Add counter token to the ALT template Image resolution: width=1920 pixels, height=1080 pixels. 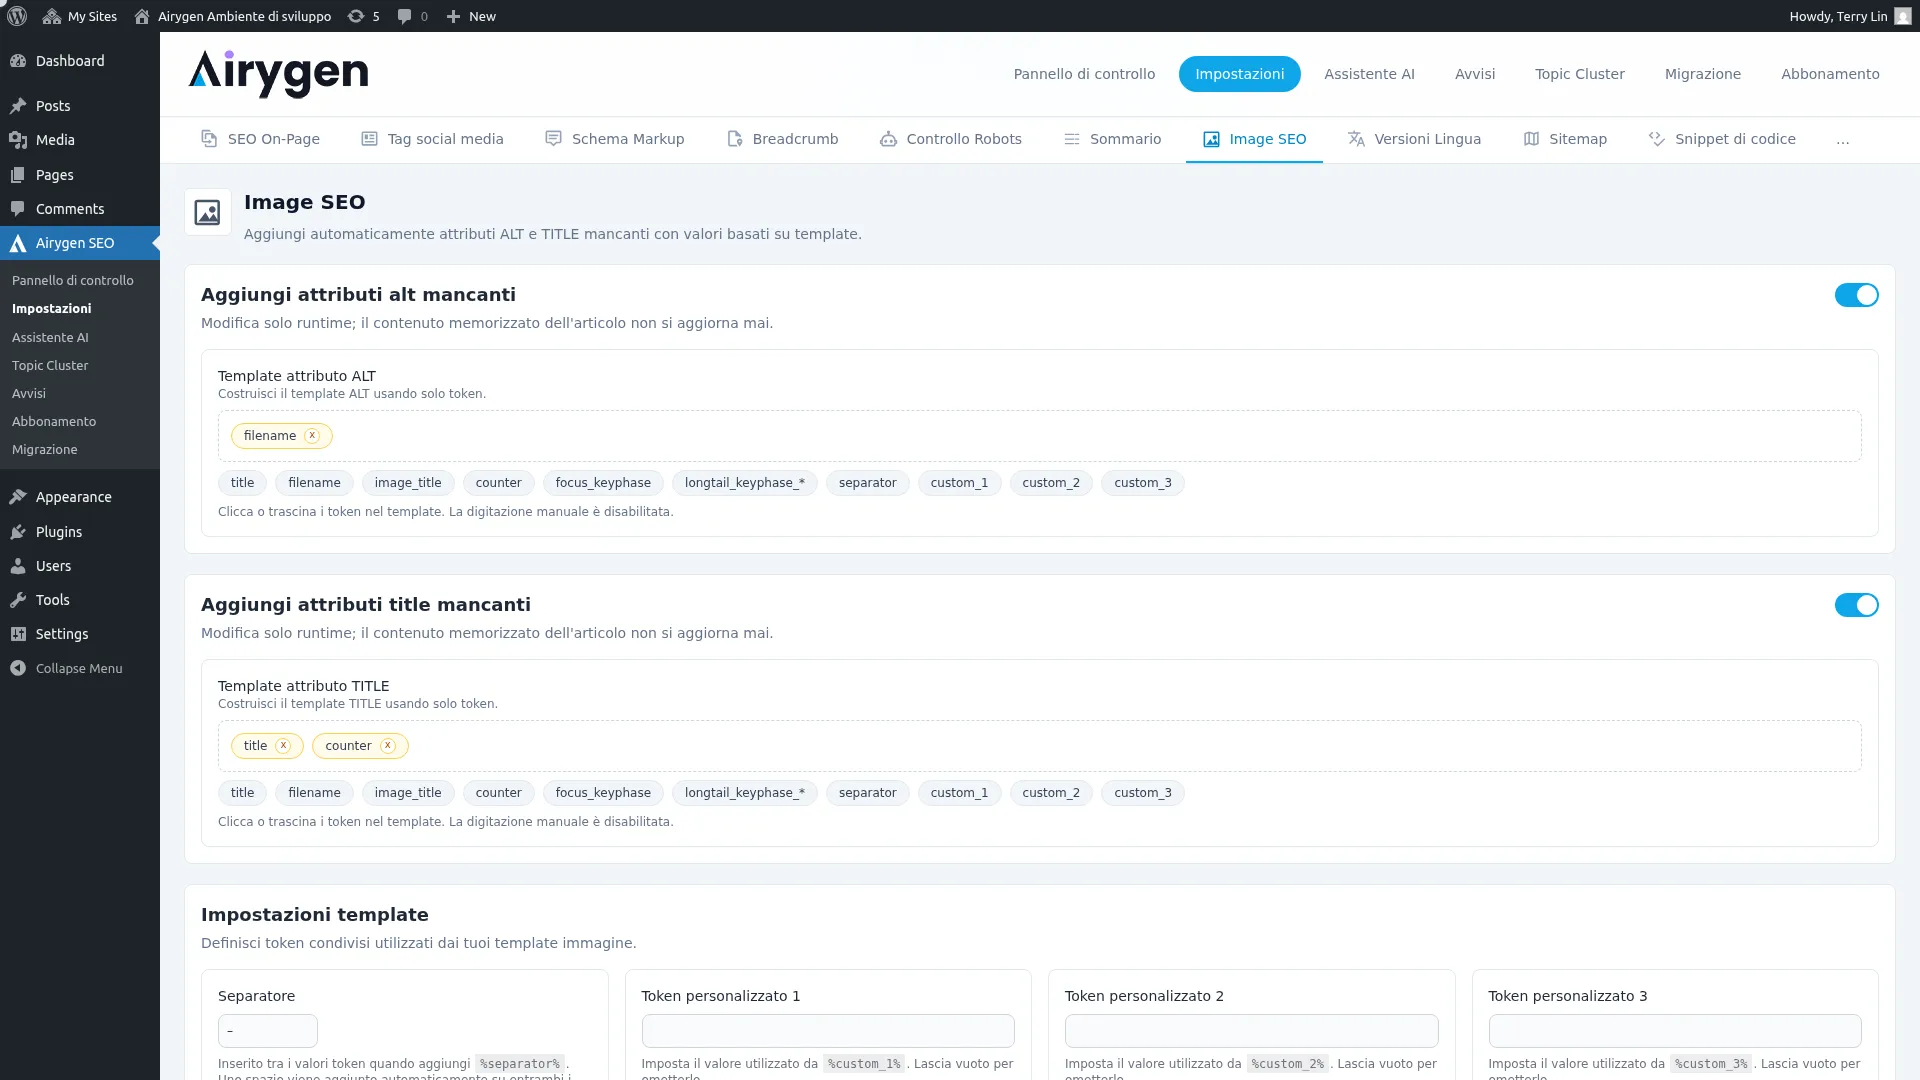tap(498, 483)
